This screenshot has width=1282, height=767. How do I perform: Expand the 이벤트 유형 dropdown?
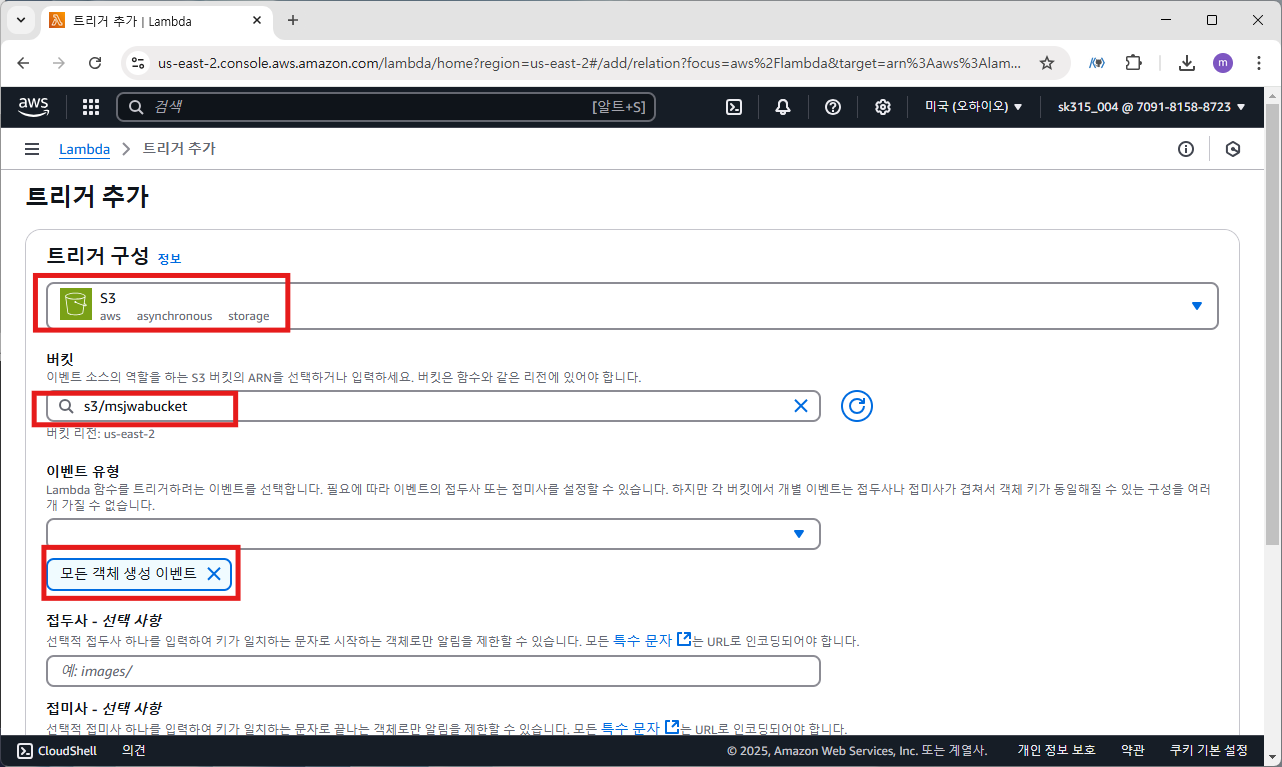tap(433, 534)
